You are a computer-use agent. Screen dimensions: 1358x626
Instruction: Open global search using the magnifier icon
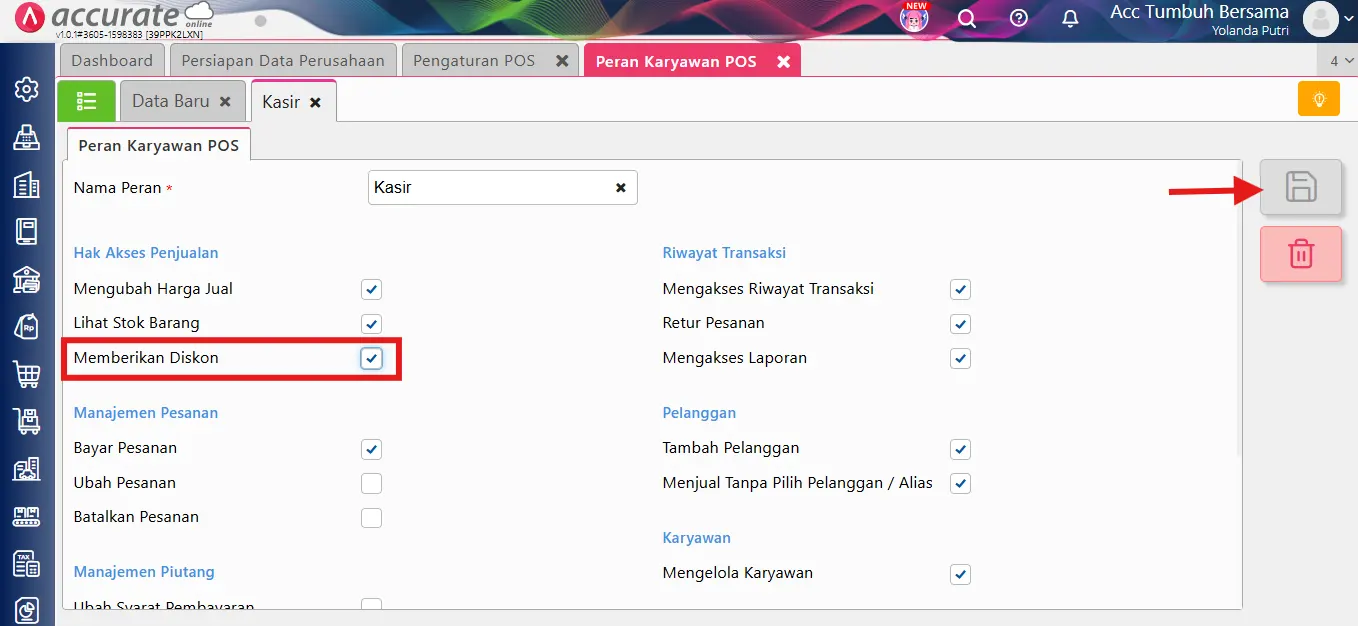tap(966, 18)
